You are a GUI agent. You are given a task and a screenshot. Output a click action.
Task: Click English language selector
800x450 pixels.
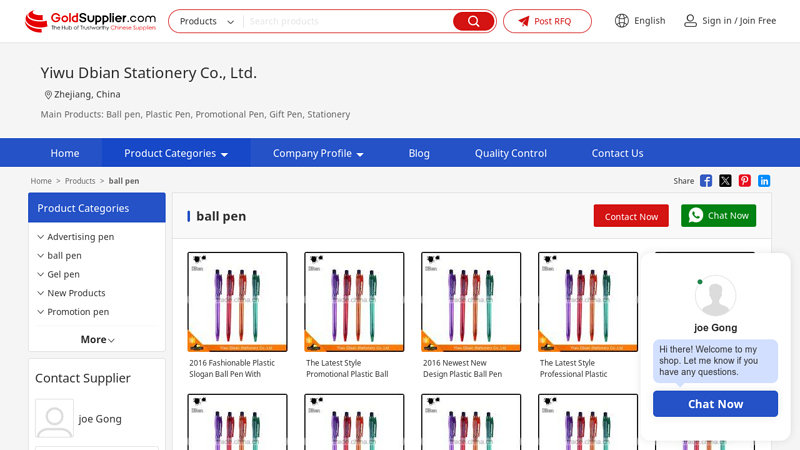(649, 21)
